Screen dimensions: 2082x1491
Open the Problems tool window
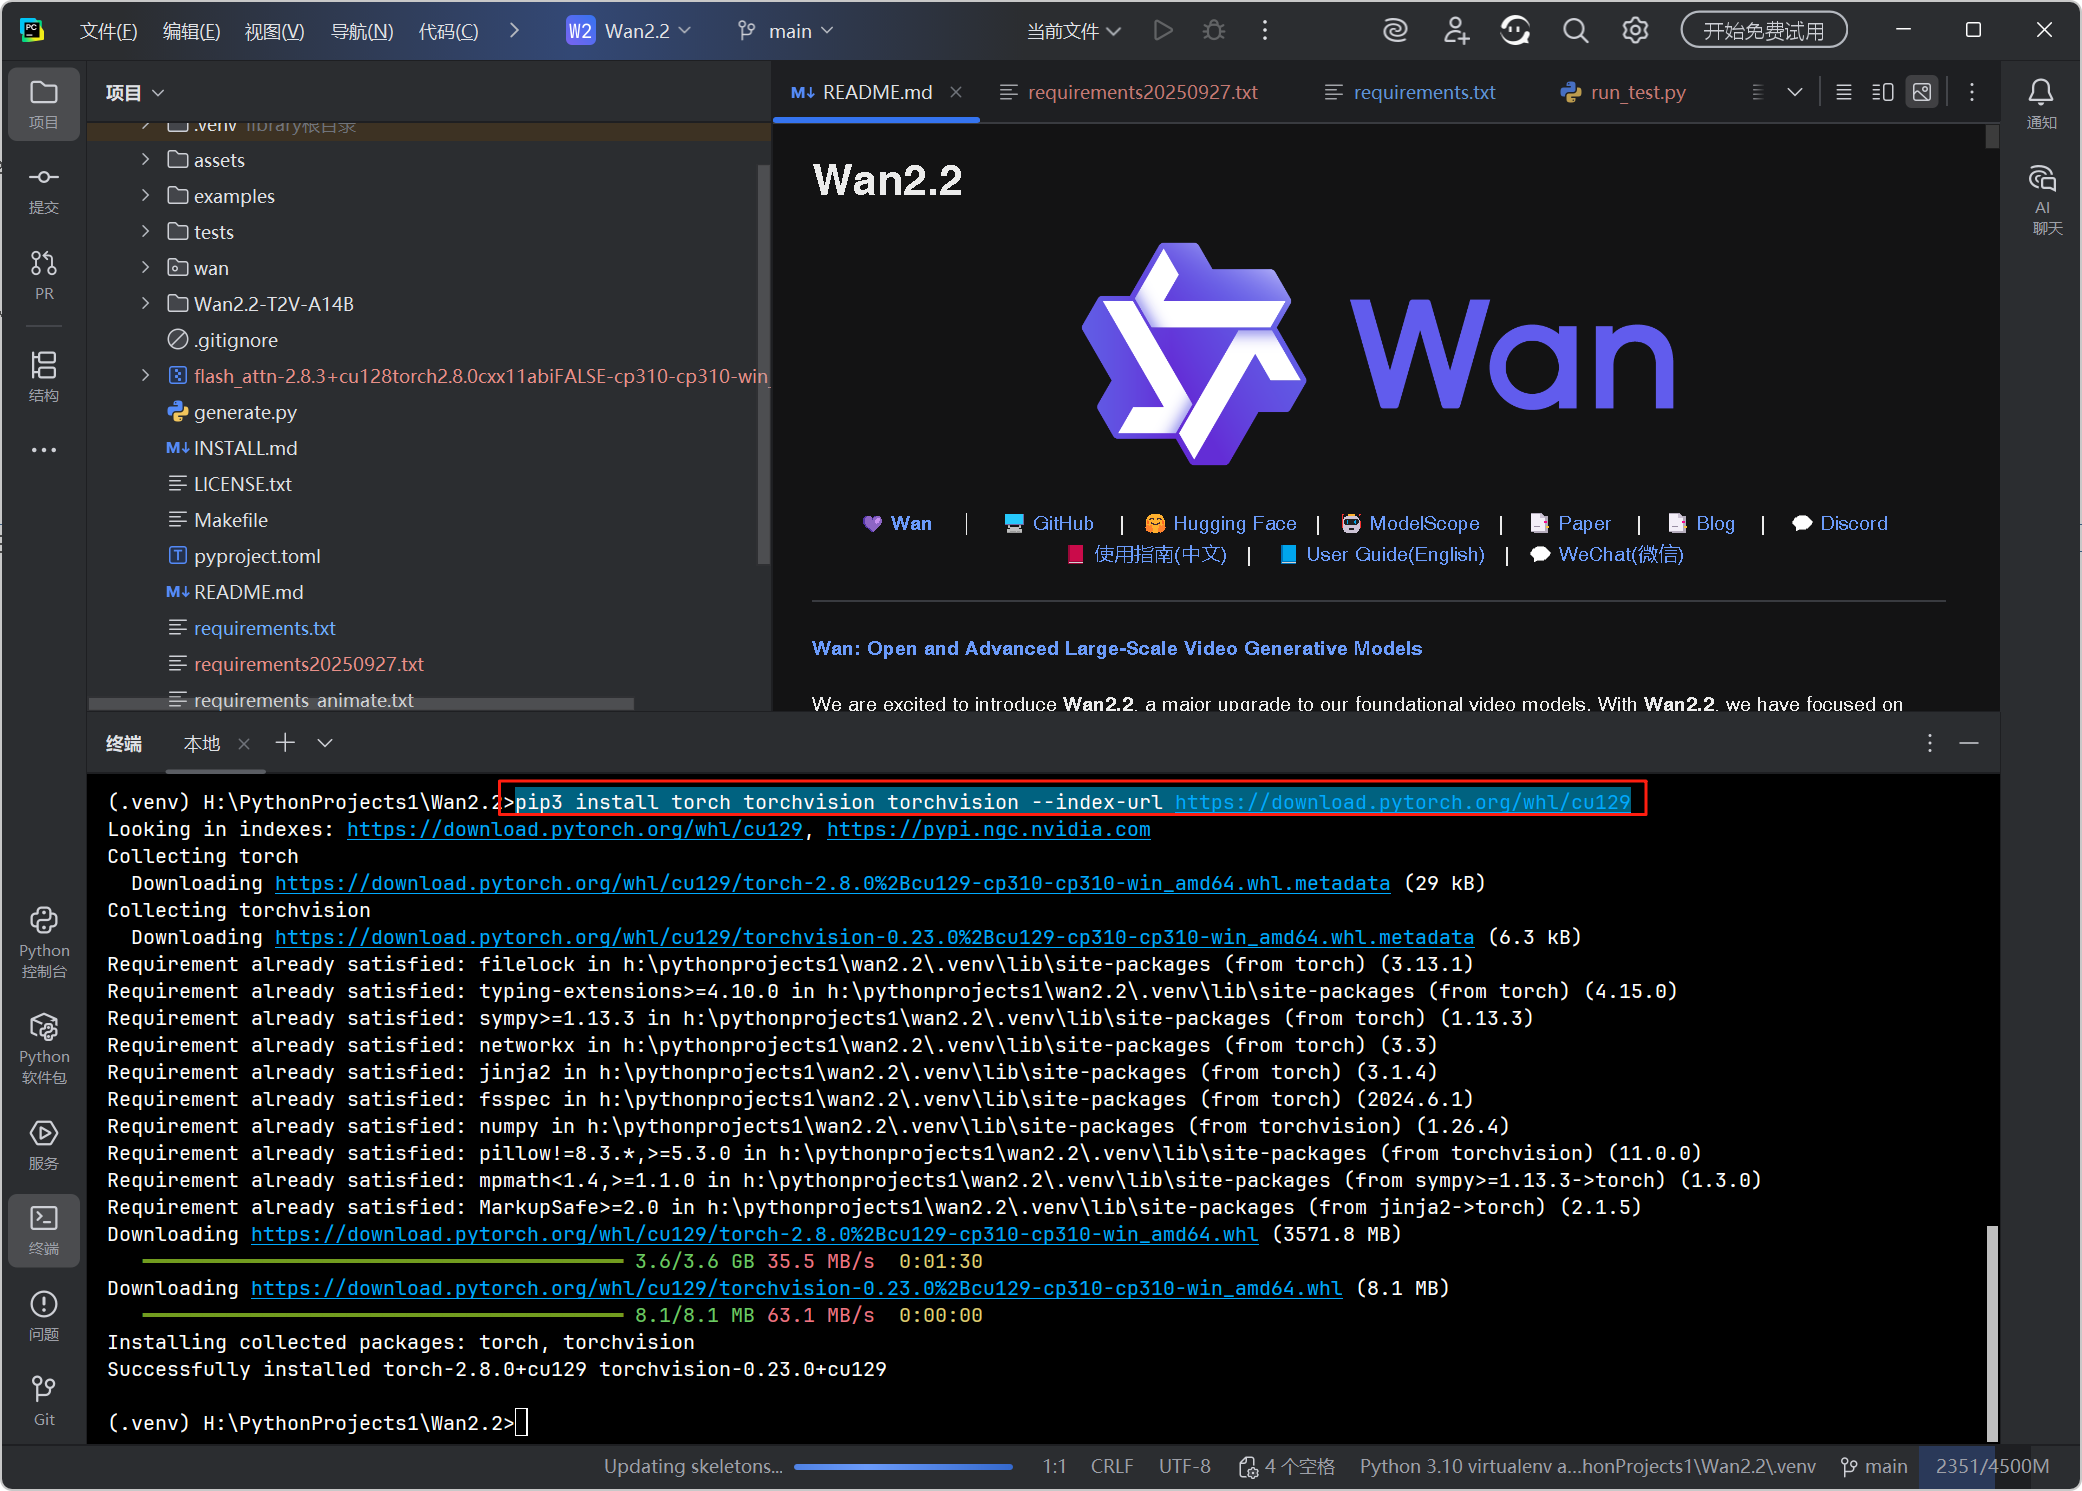pos(43,1315)
